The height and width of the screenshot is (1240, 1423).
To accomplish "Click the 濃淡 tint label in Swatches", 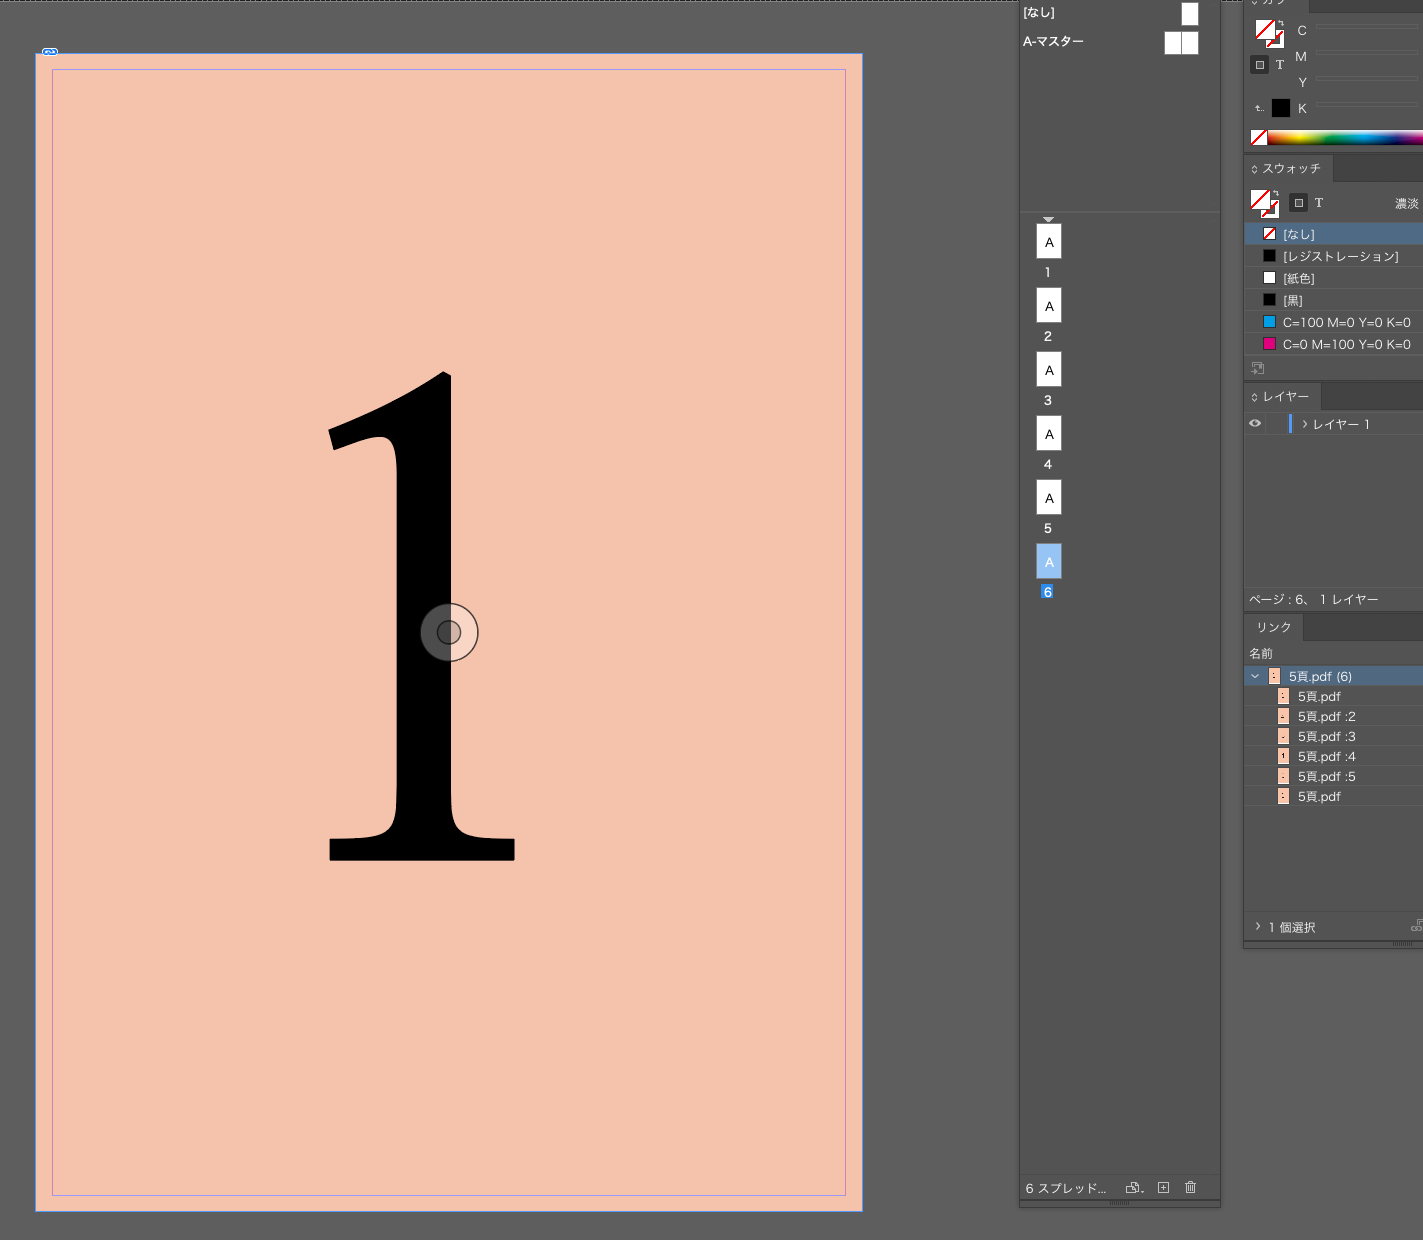I will (1407, 203).
